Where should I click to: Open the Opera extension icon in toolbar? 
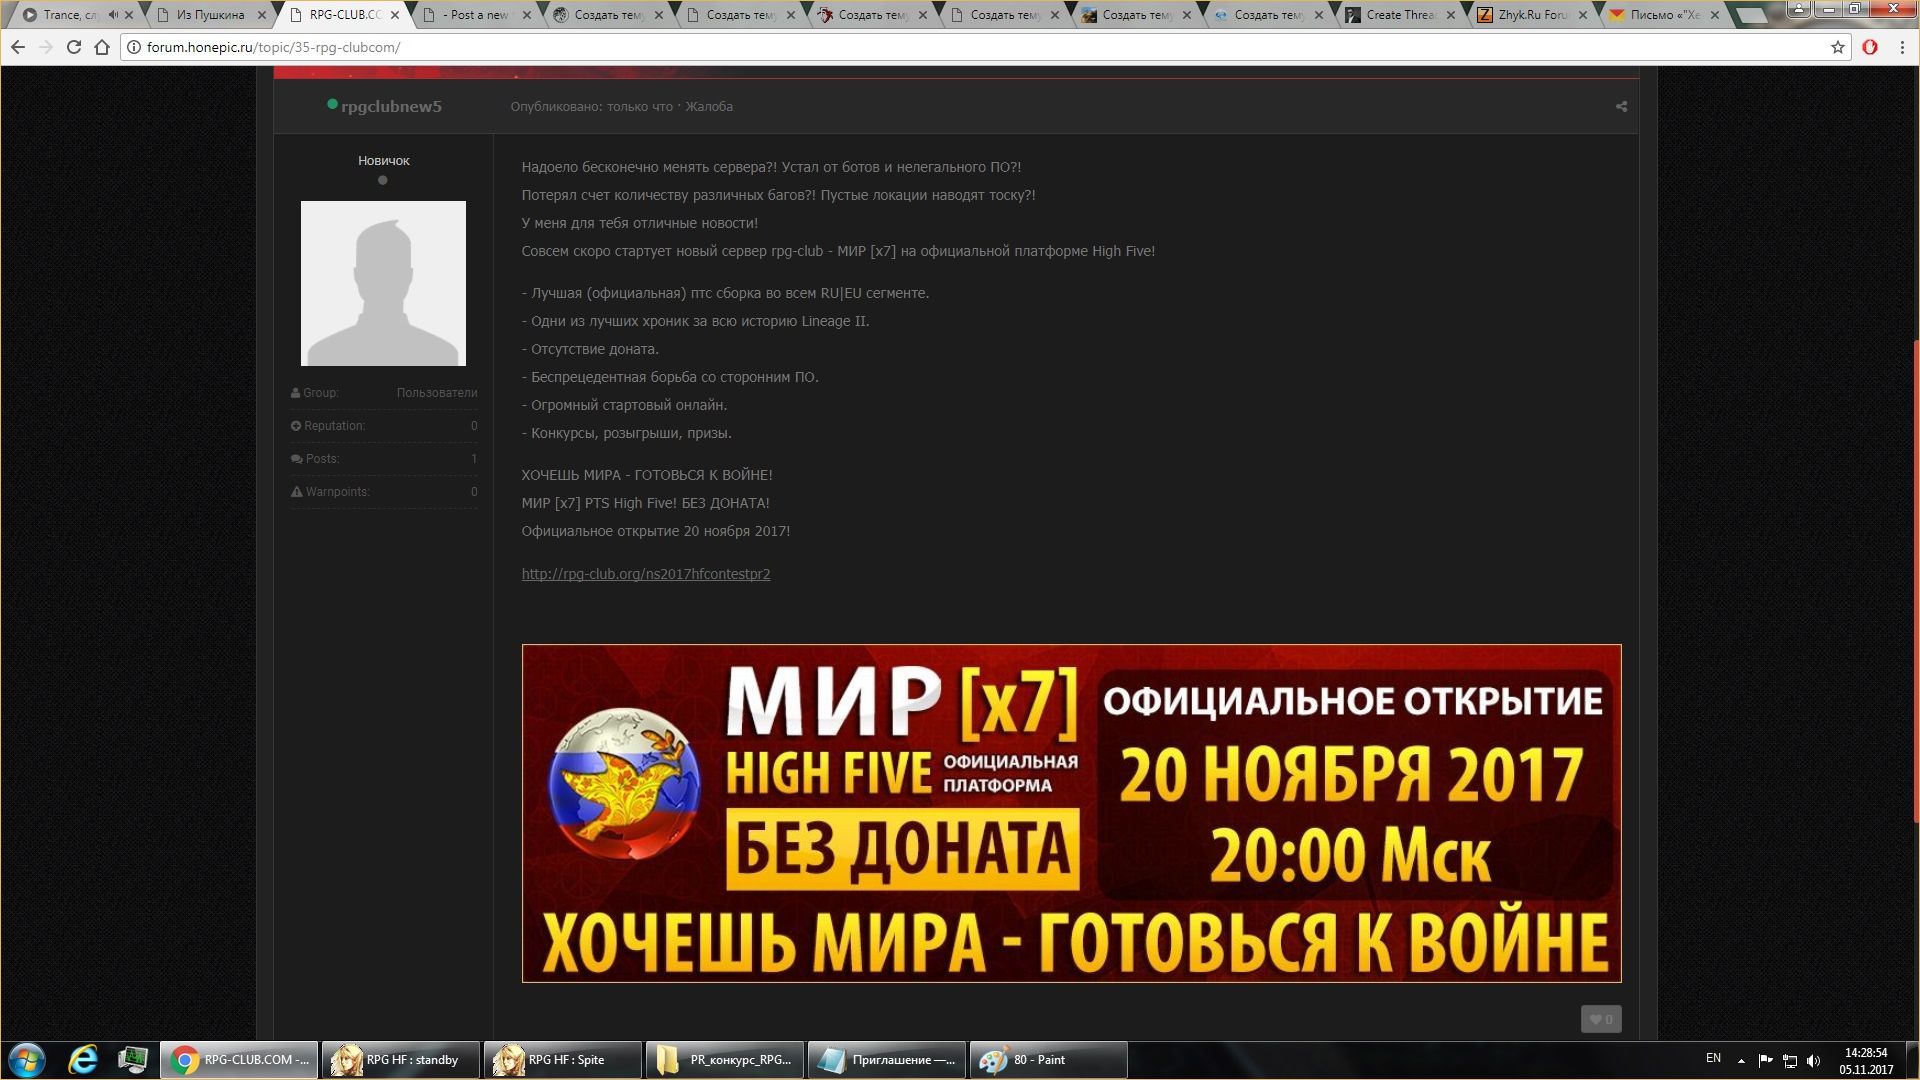point(1870,47)
